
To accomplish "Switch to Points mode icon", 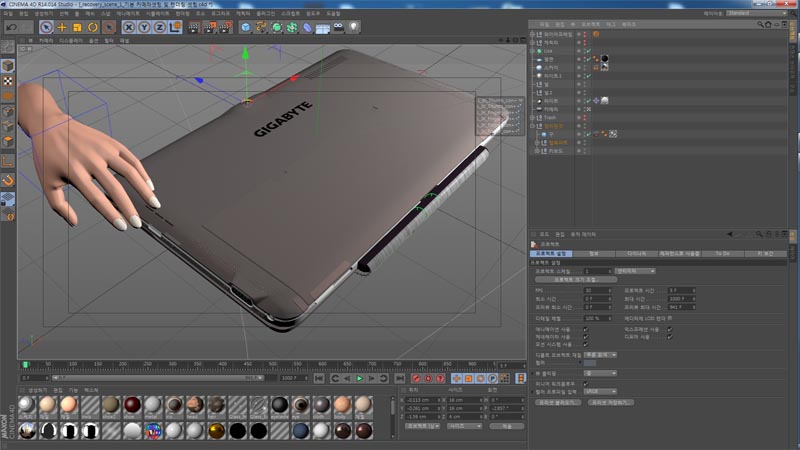I will (8, 111).
